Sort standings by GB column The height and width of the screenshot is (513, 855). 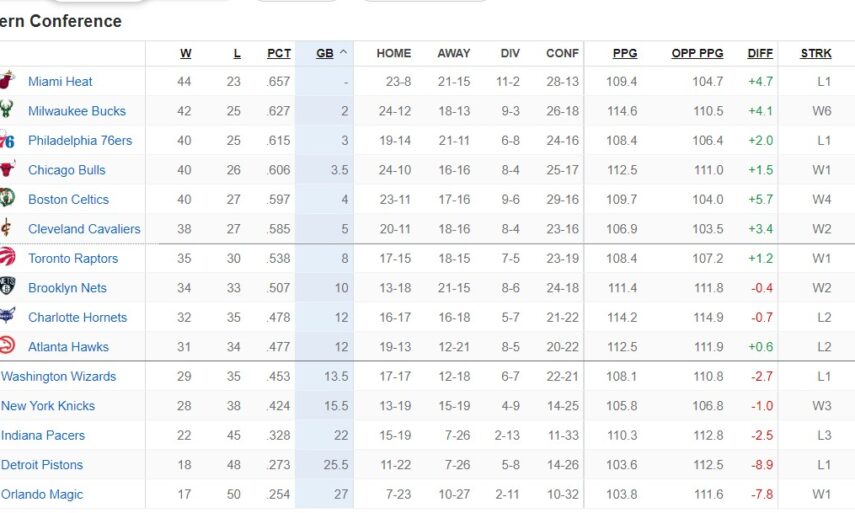pyautogui.click(x=325, y=54)
